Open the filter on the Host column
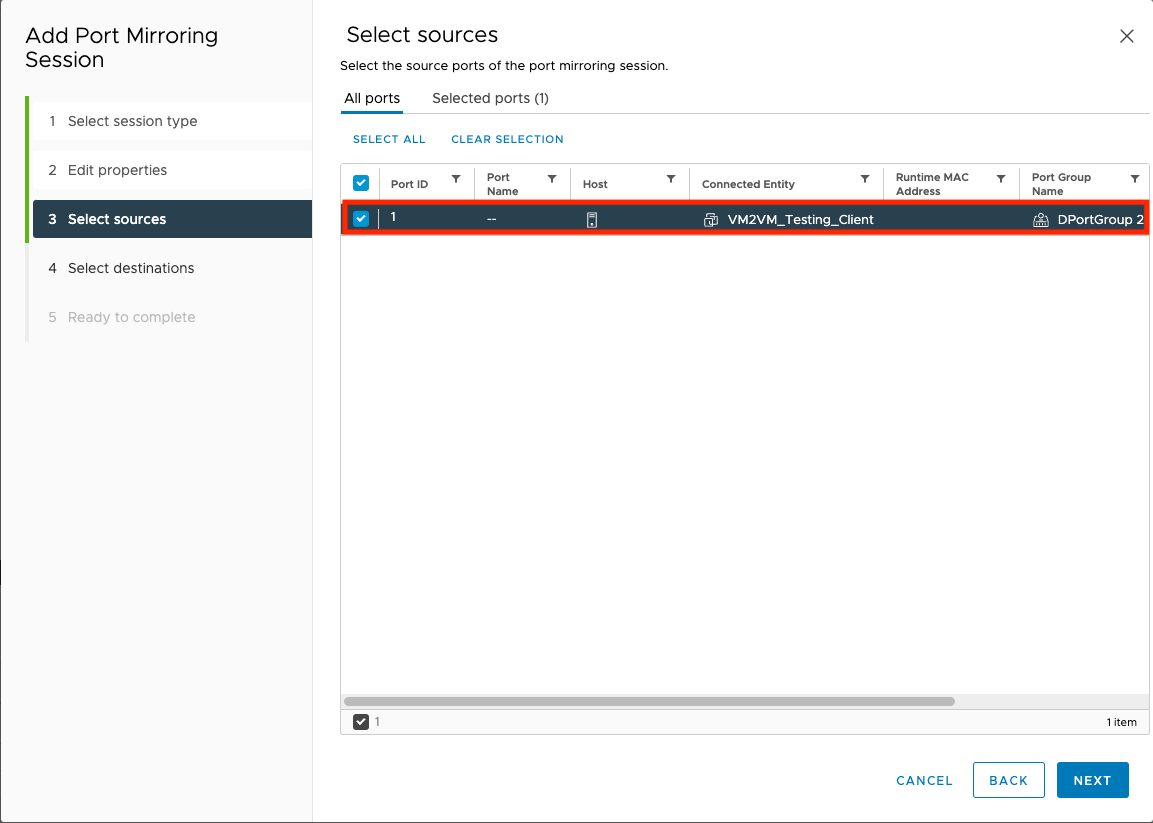Screen dimensions: 1153x823 pyautogui.click(x=670, y=183)
